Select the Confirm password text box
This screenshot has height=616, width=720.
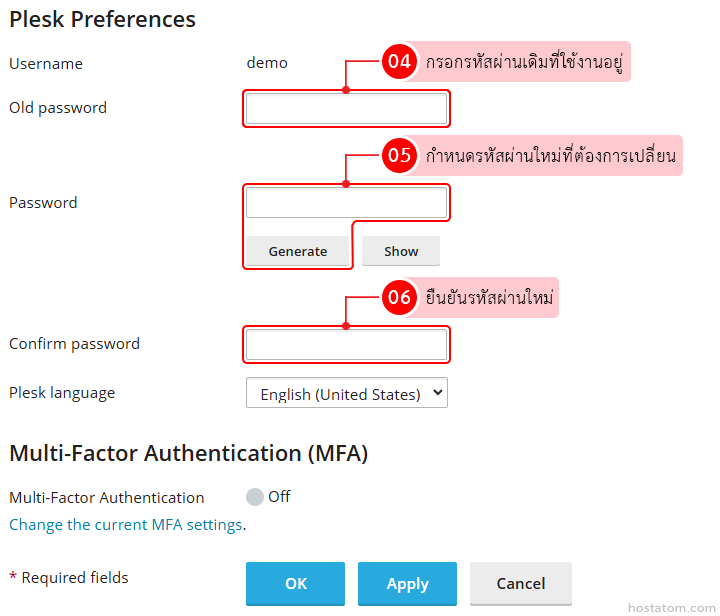pyautogui.click(x=346, y=345)
